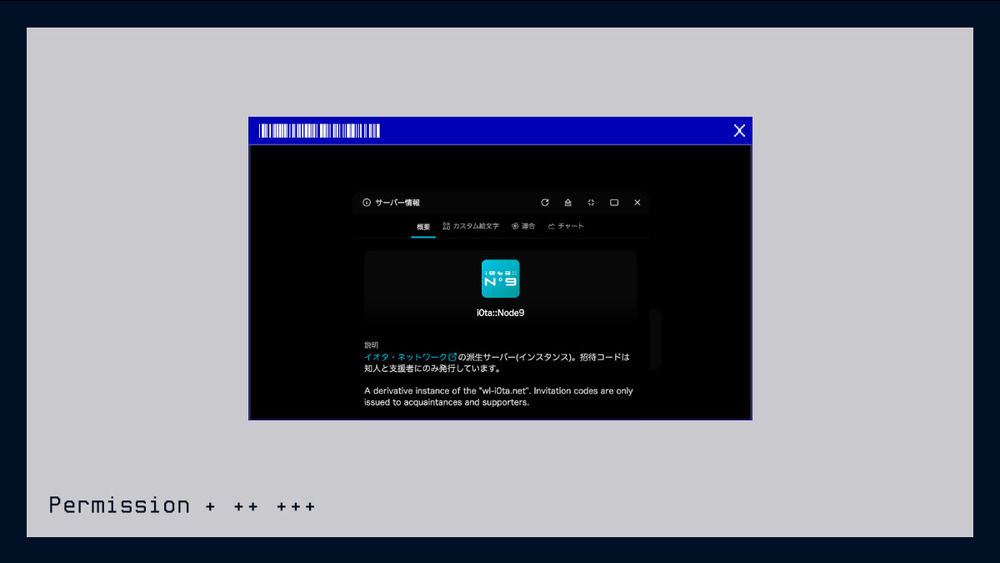This screenshot has height=563, width=1000.
Task: Select the triple plus permission level
Action: [x=296, y=507]
